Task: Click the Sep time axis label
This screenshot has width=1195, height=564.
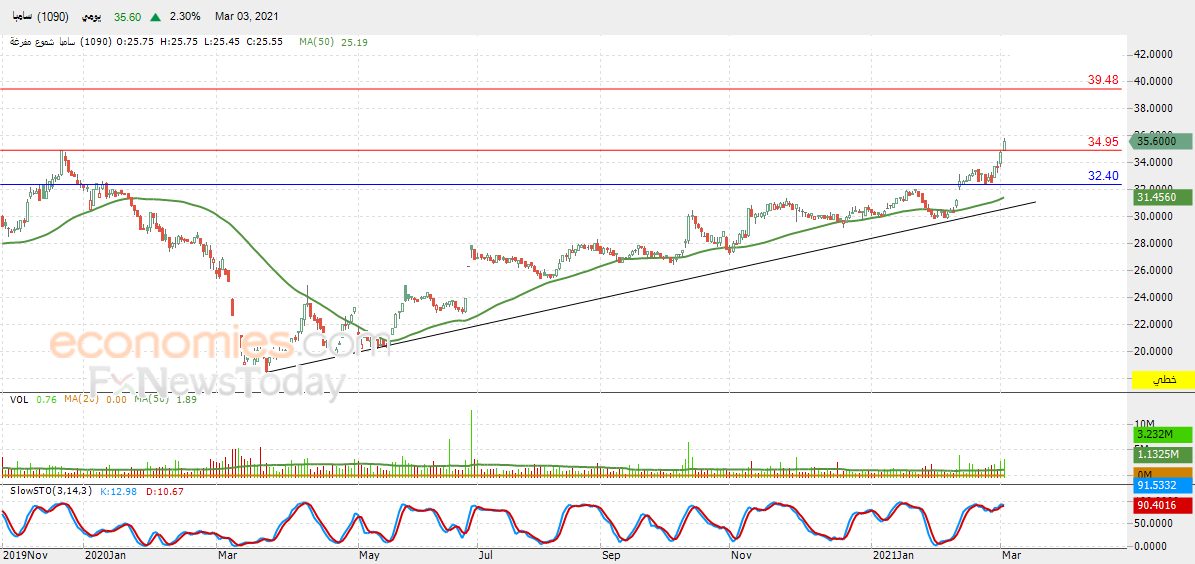Action: pyautogui.click(x=611, y=556)
